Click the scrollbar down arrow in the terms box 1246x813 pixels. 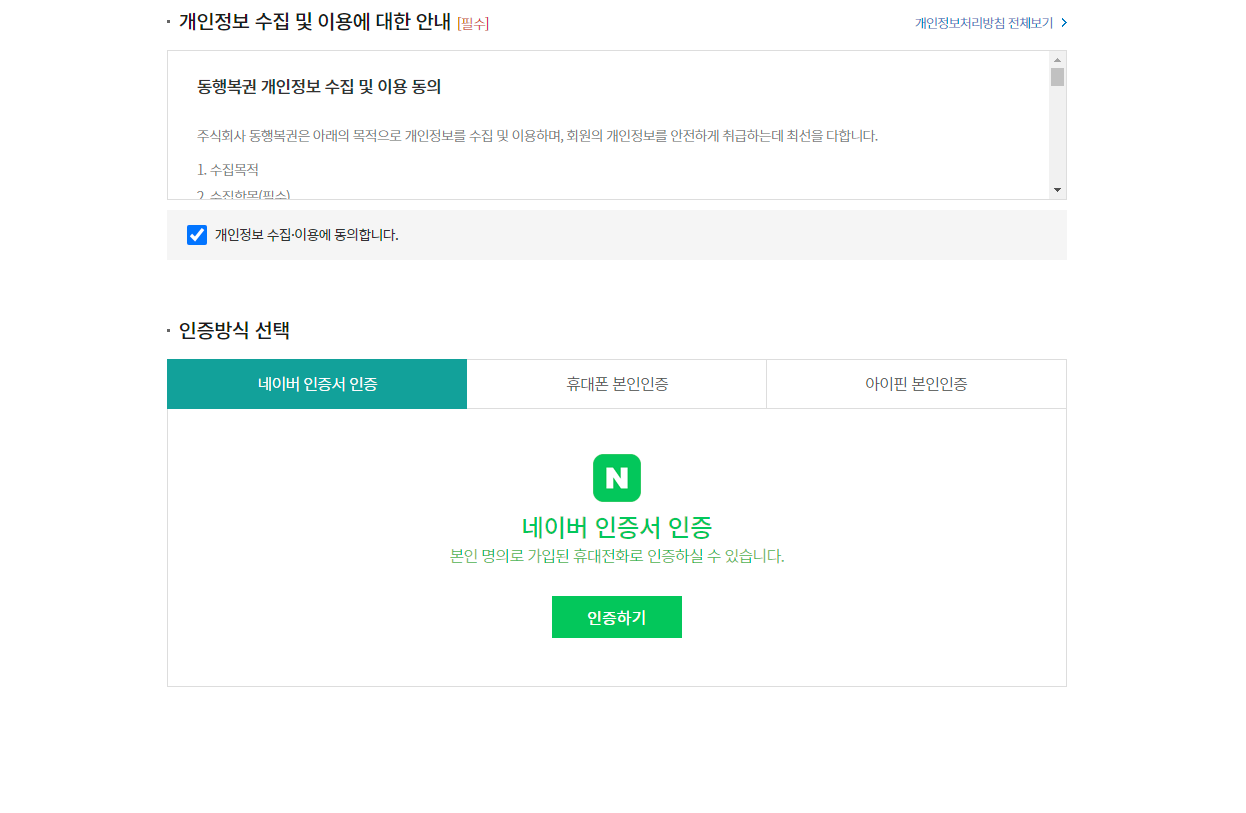point(1057,190)
